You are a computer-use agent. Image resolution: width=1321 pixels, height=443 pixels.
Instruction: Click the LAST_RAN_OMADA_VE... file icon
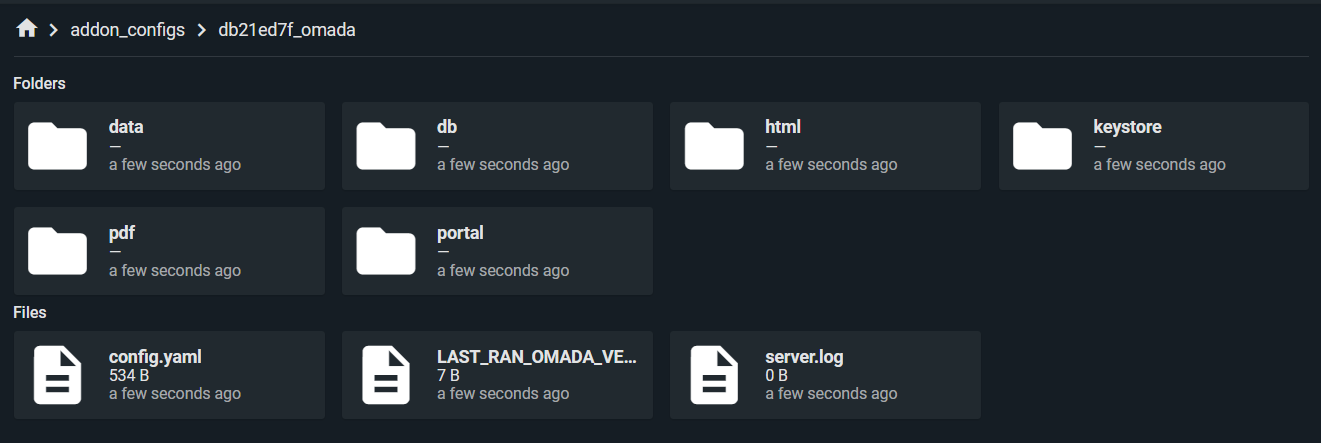386,375
